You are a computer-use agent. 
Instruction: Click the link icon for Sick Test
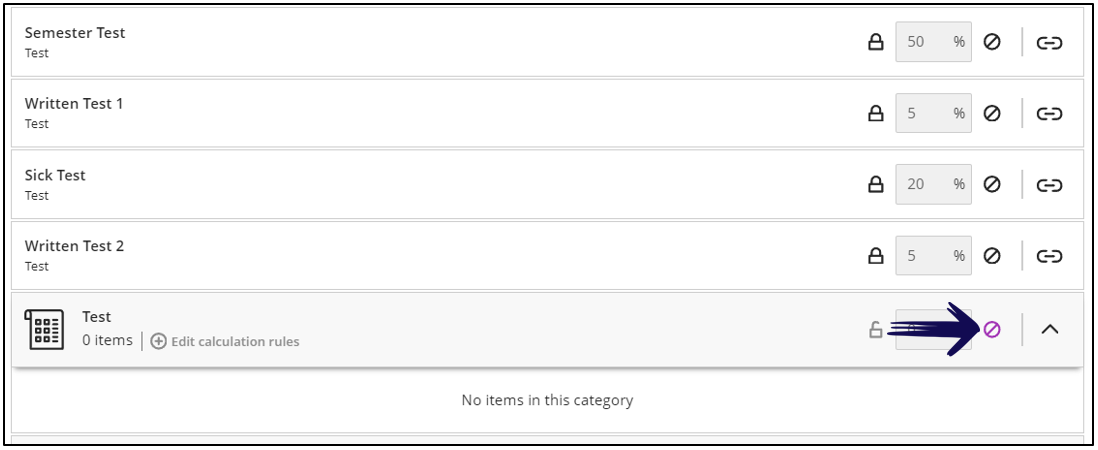1049,185
